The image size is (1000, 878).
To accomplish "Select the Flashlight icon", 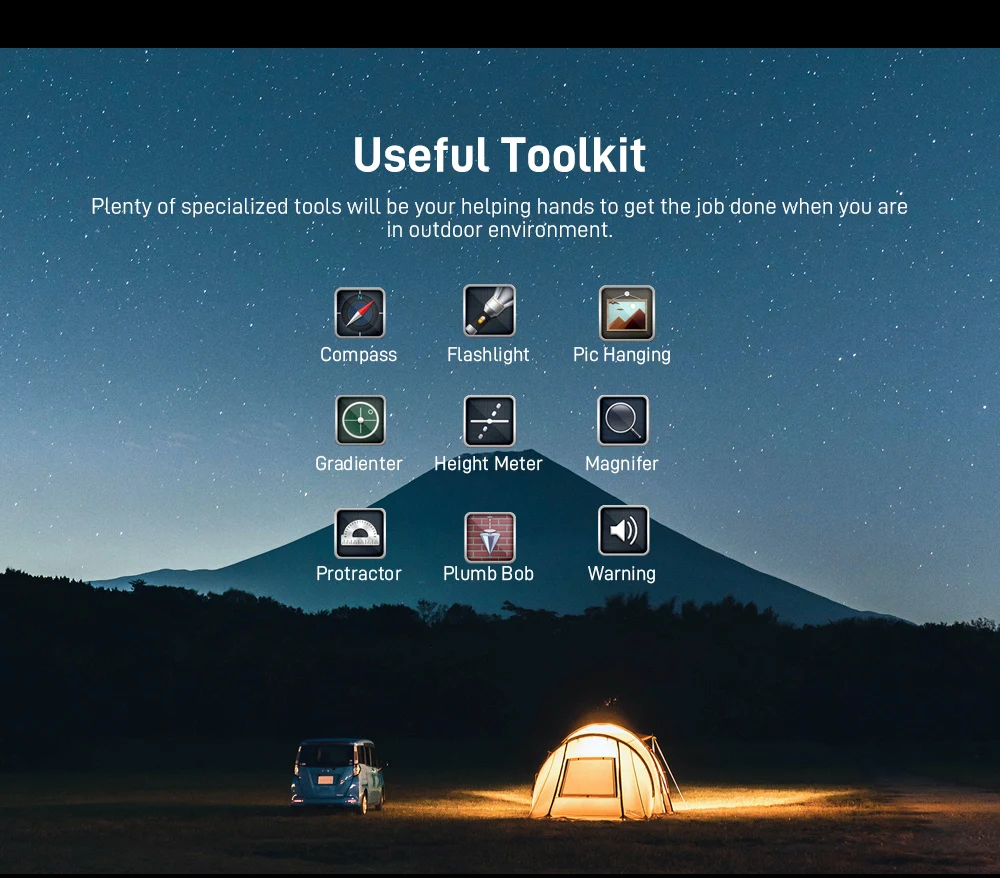I will pyautogui.click(x=489, y=311).
